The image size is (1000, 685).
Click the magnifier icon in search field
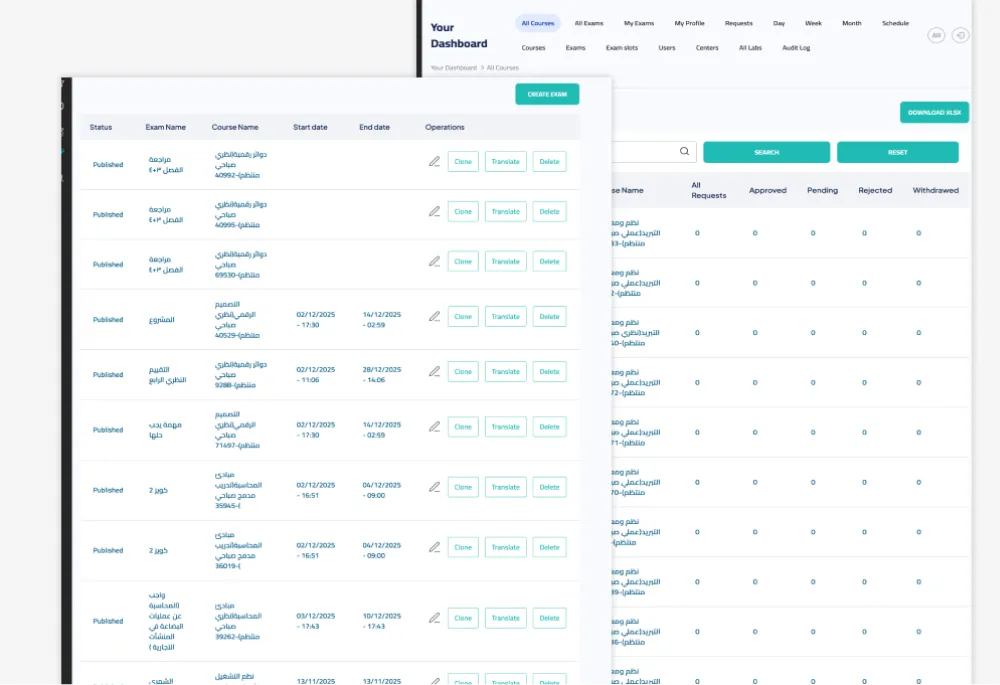pyautogui.click(x=685, y=152)
